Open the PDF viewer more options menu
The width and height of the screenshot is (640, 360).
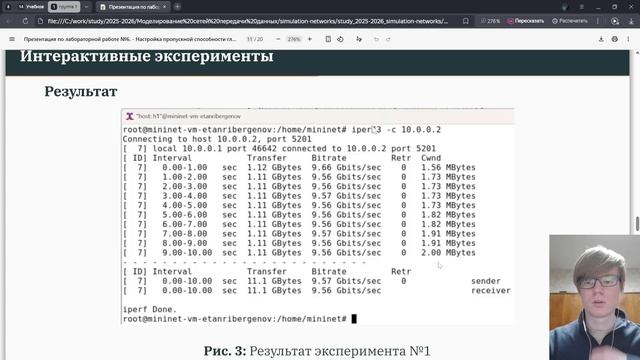[628, 39]
